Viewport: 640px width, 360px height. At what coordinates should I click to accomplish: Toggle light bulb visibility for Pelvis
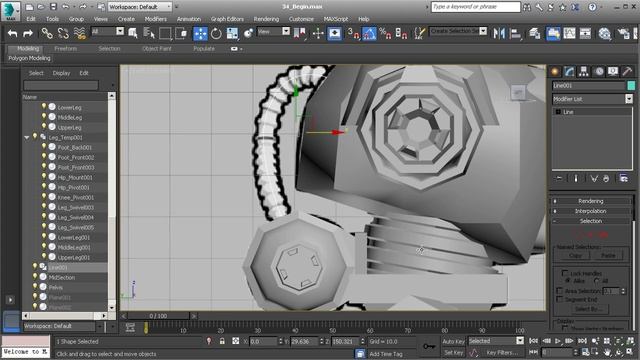pyautogui.click(x=35, y=287)
